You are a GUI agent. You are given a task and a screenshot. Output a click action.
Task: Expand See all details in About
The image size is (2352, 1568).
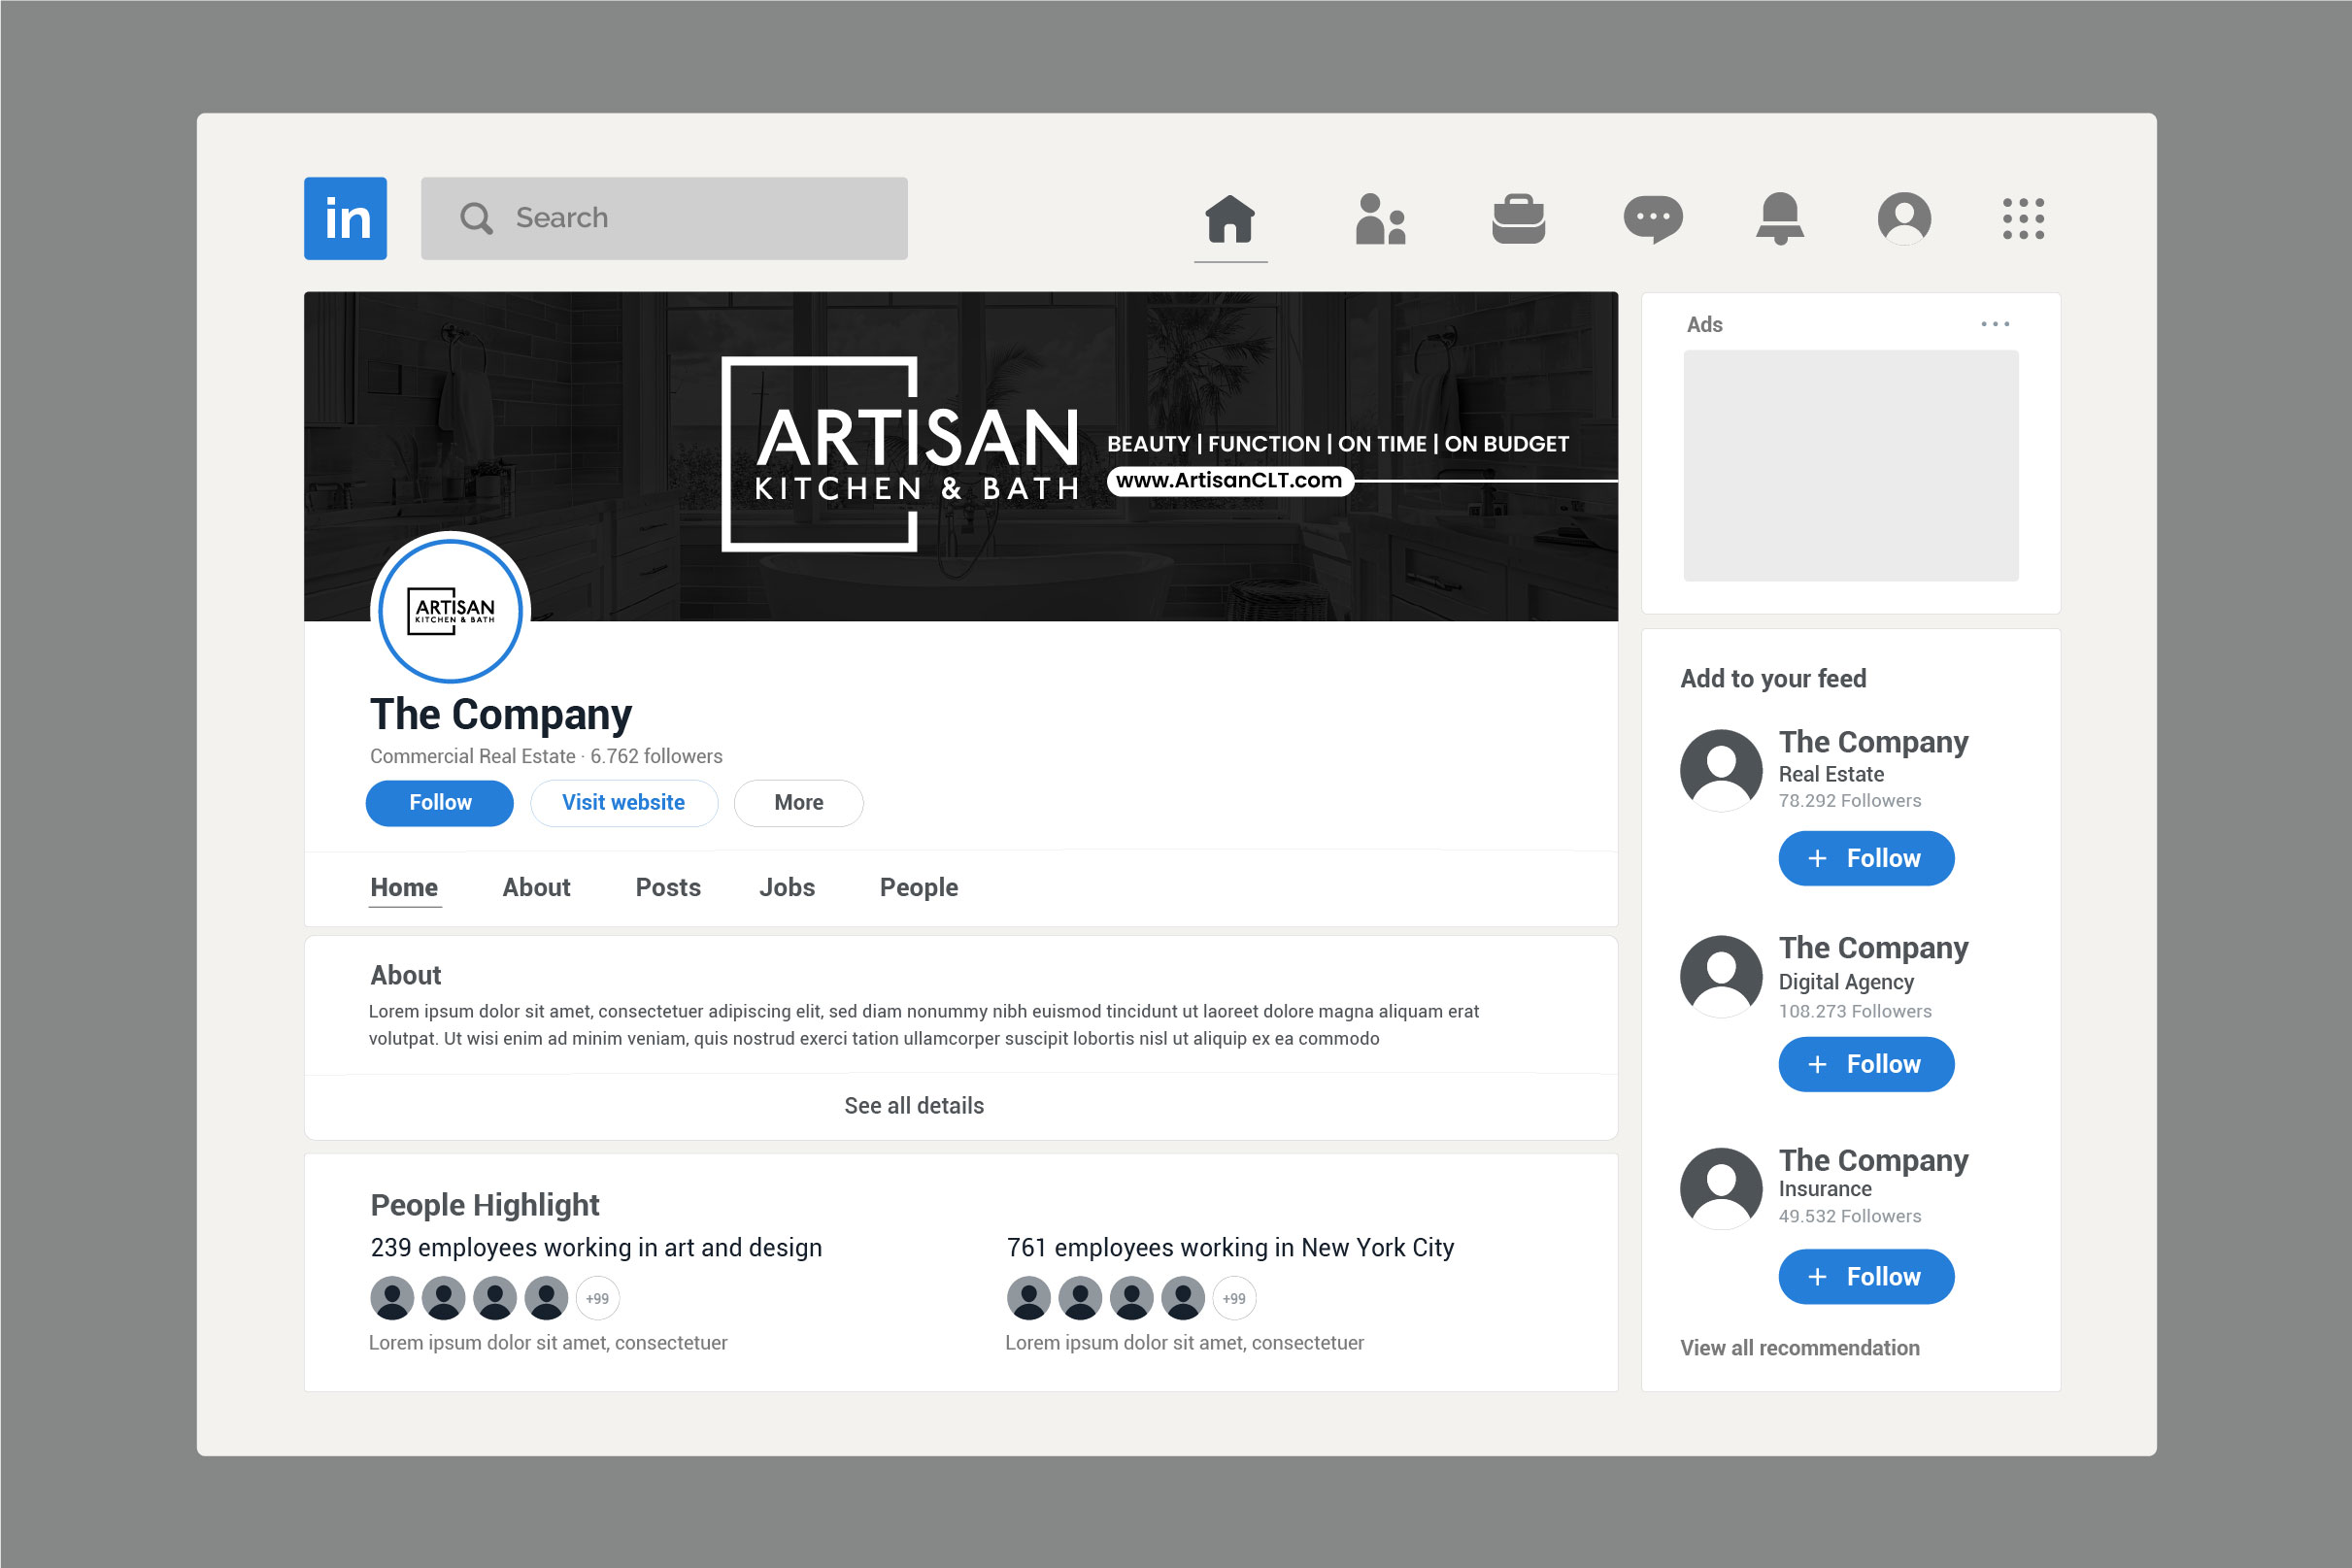(x=914, y=1105)
